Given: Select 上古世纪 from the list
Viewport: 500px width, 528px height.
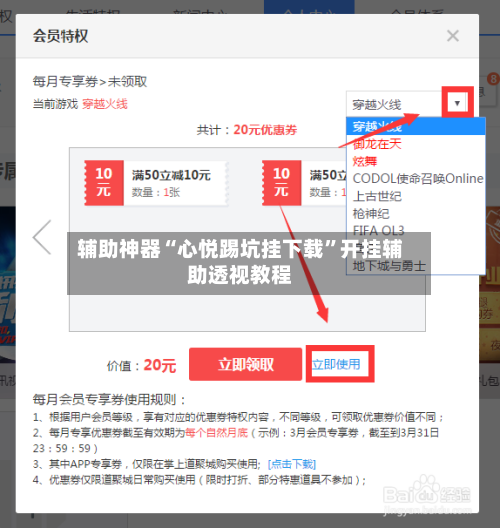Looking at the screenshot, I should tap(415, 196).
